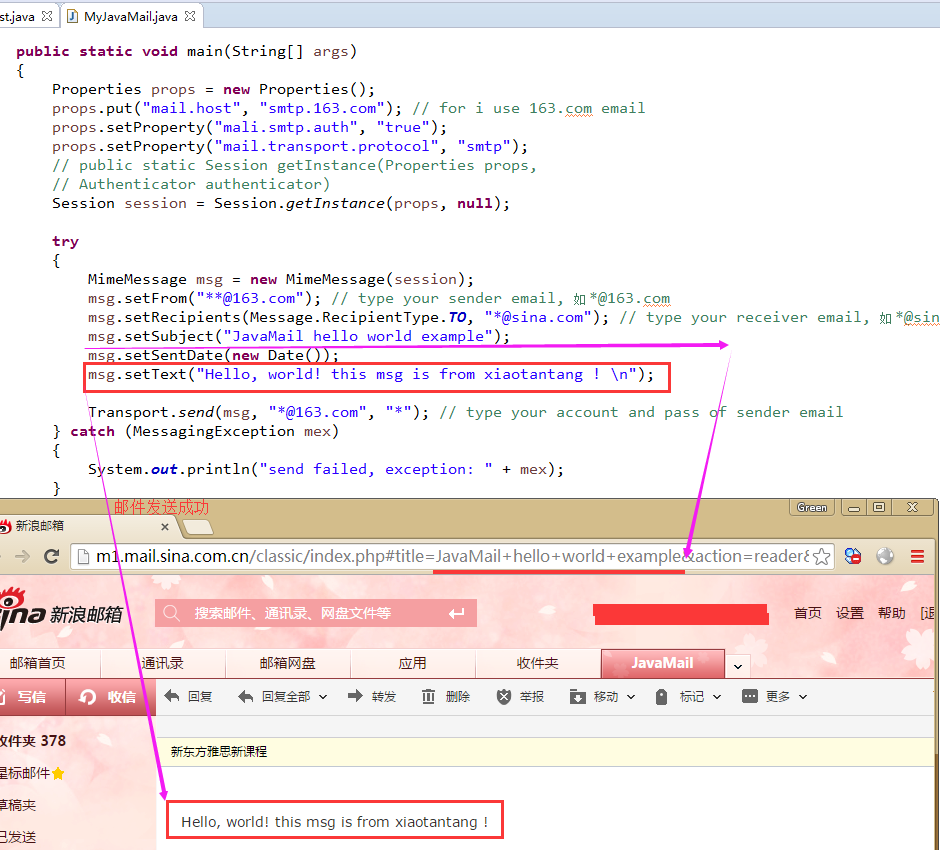Open the 新东方雅思新课程 ad link

[x=219, y=752]
